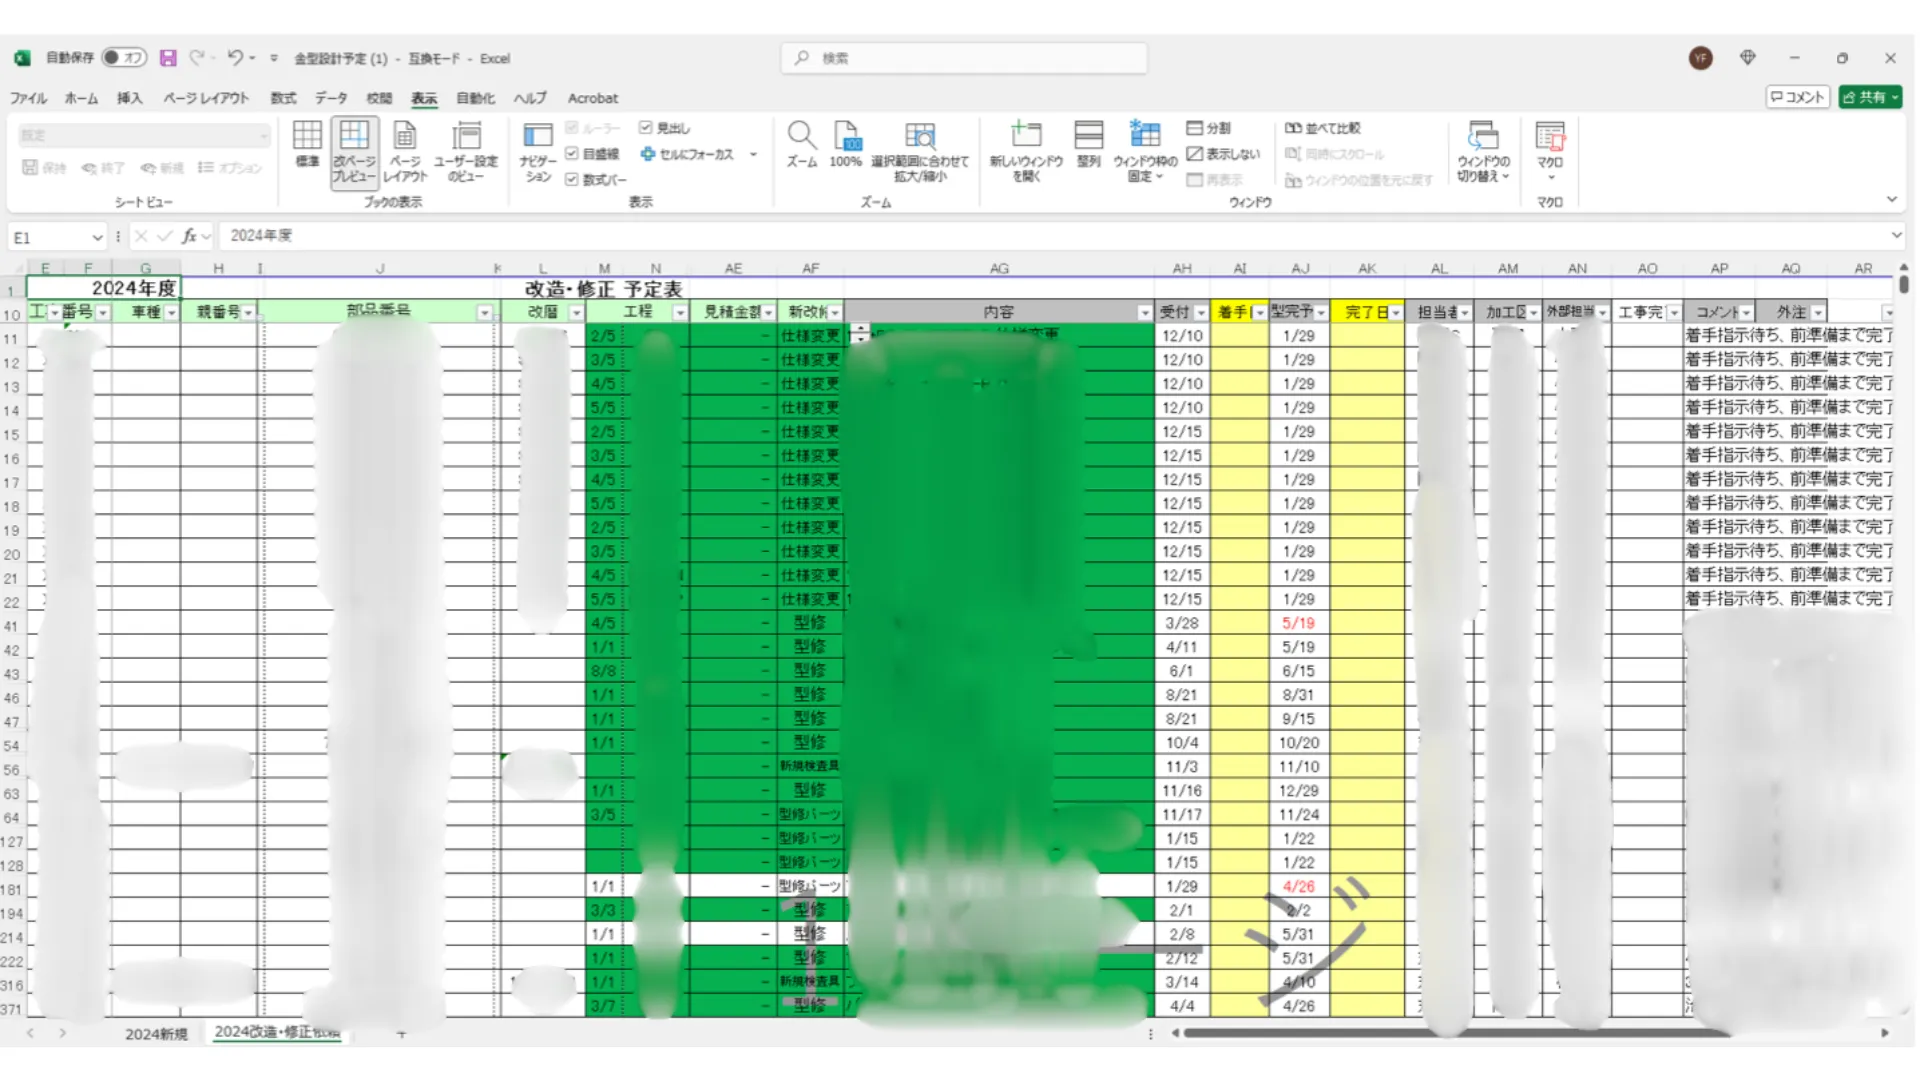Click the コメント button

click(x=1797, y=97)
